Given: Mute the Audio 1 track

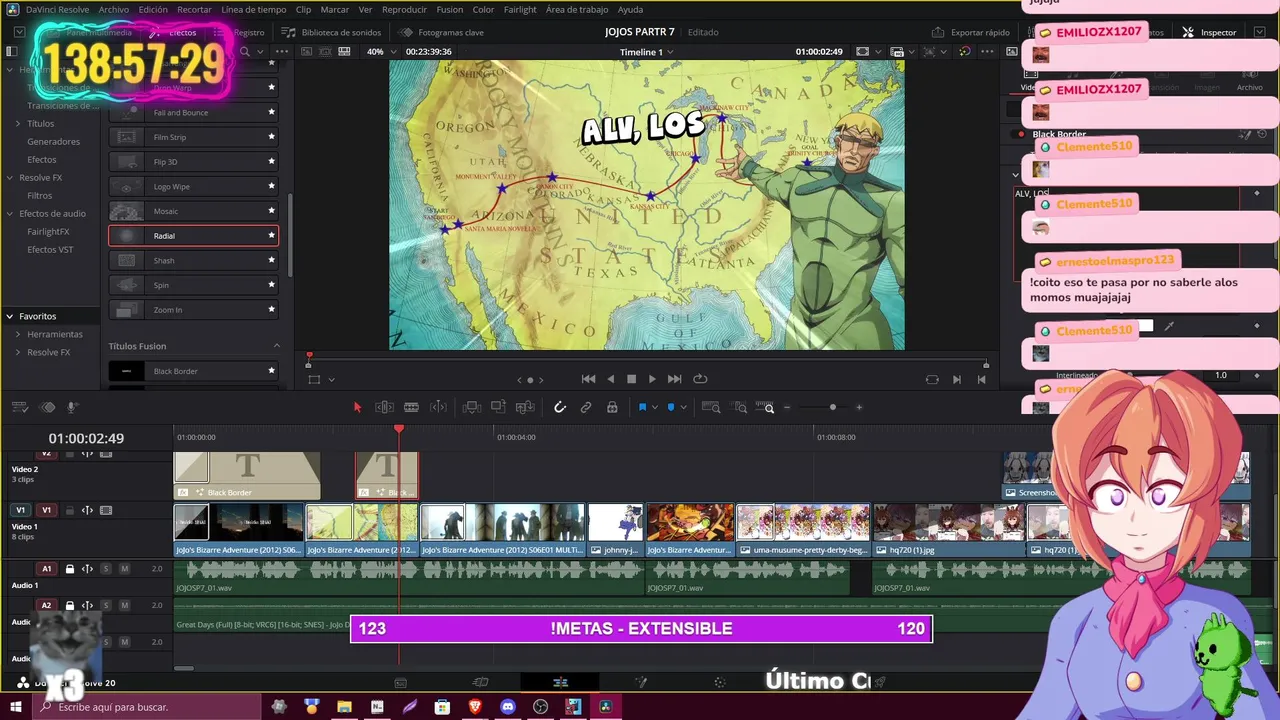Looking at the screenshot, I should [124, 568].
